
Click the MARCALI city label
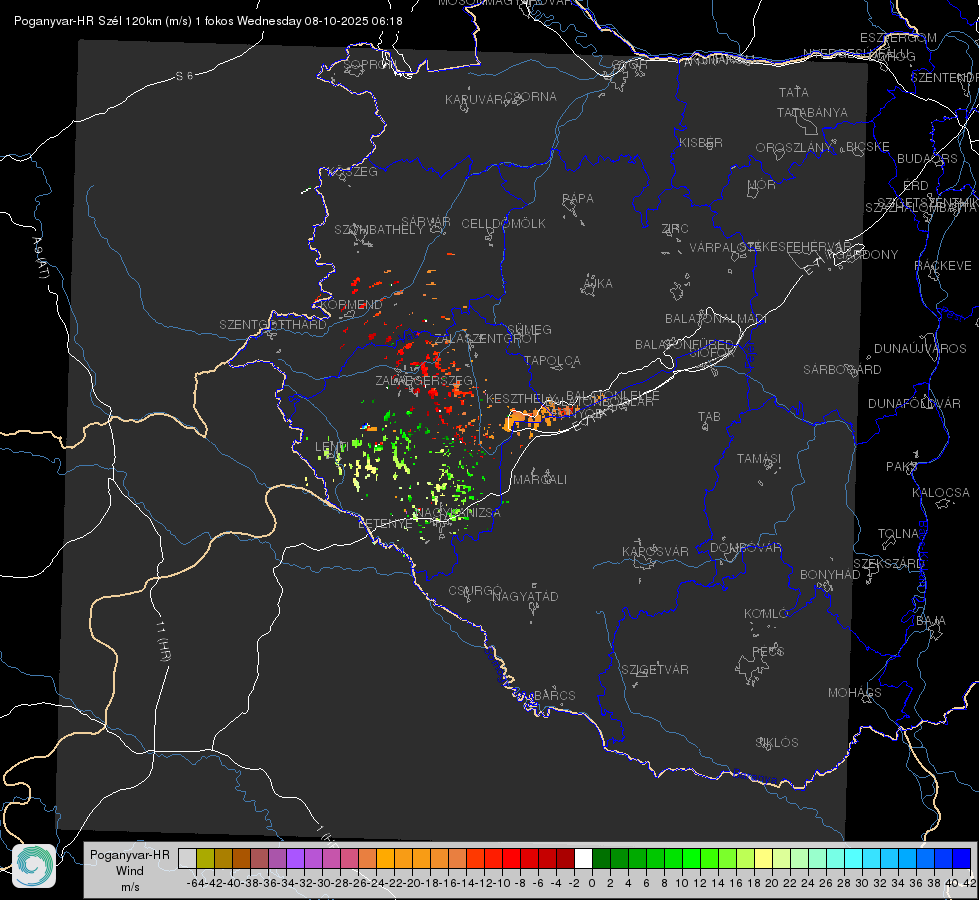[x=539, y=480]
